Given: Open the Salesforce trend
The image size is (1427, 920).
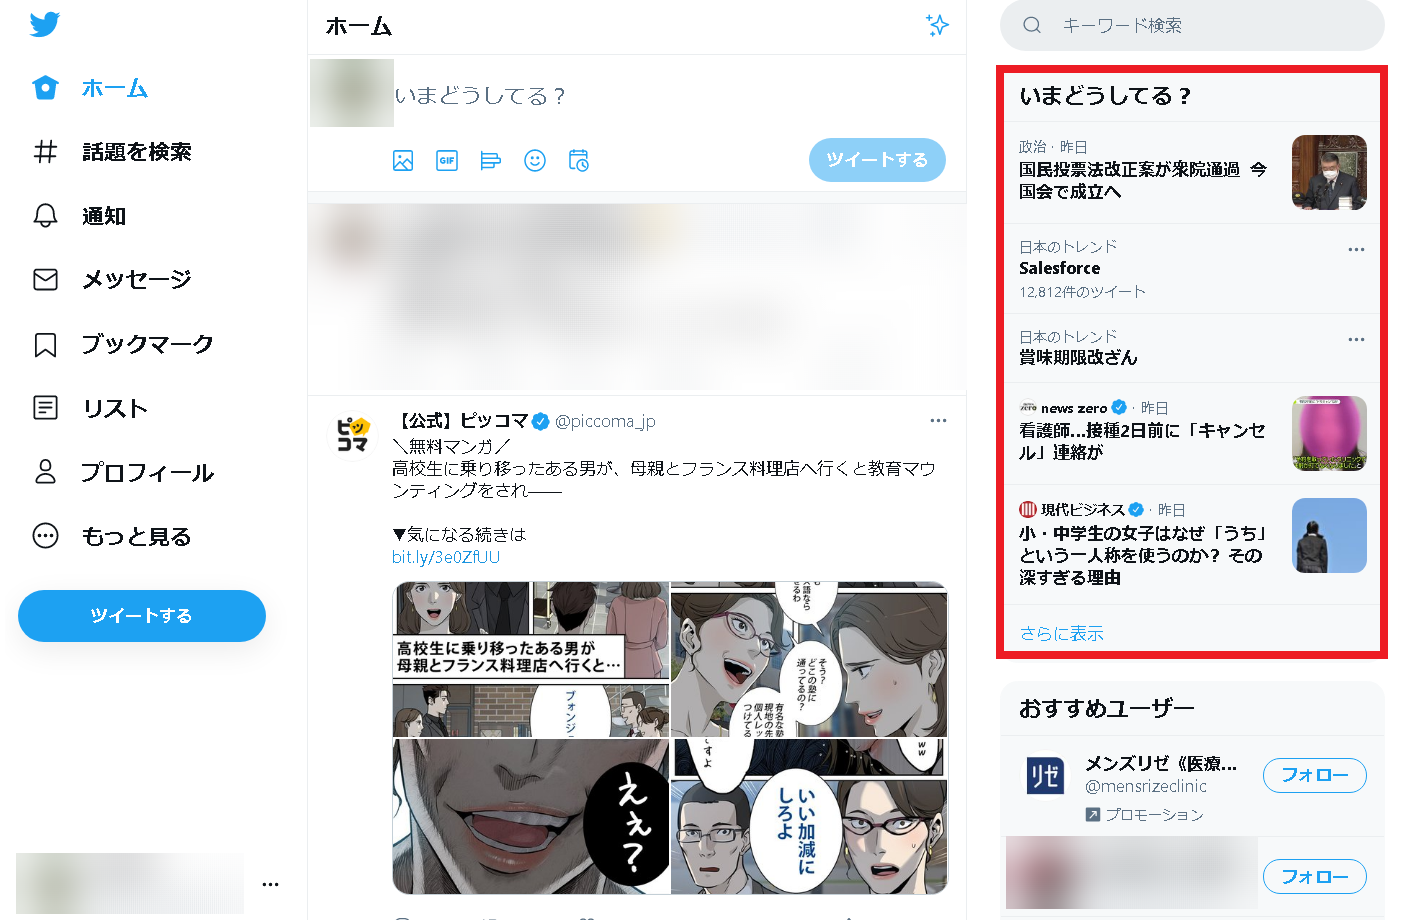Looking at the screenshot, I should pos(1060,268).
